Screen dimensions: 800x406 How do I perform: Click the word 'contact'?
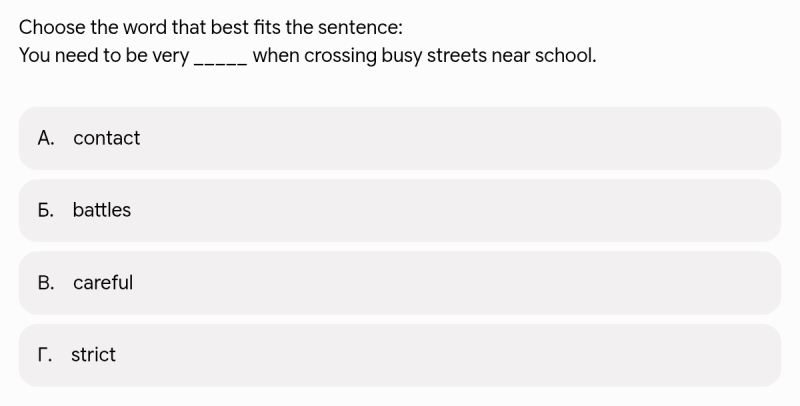click(107, 138)
